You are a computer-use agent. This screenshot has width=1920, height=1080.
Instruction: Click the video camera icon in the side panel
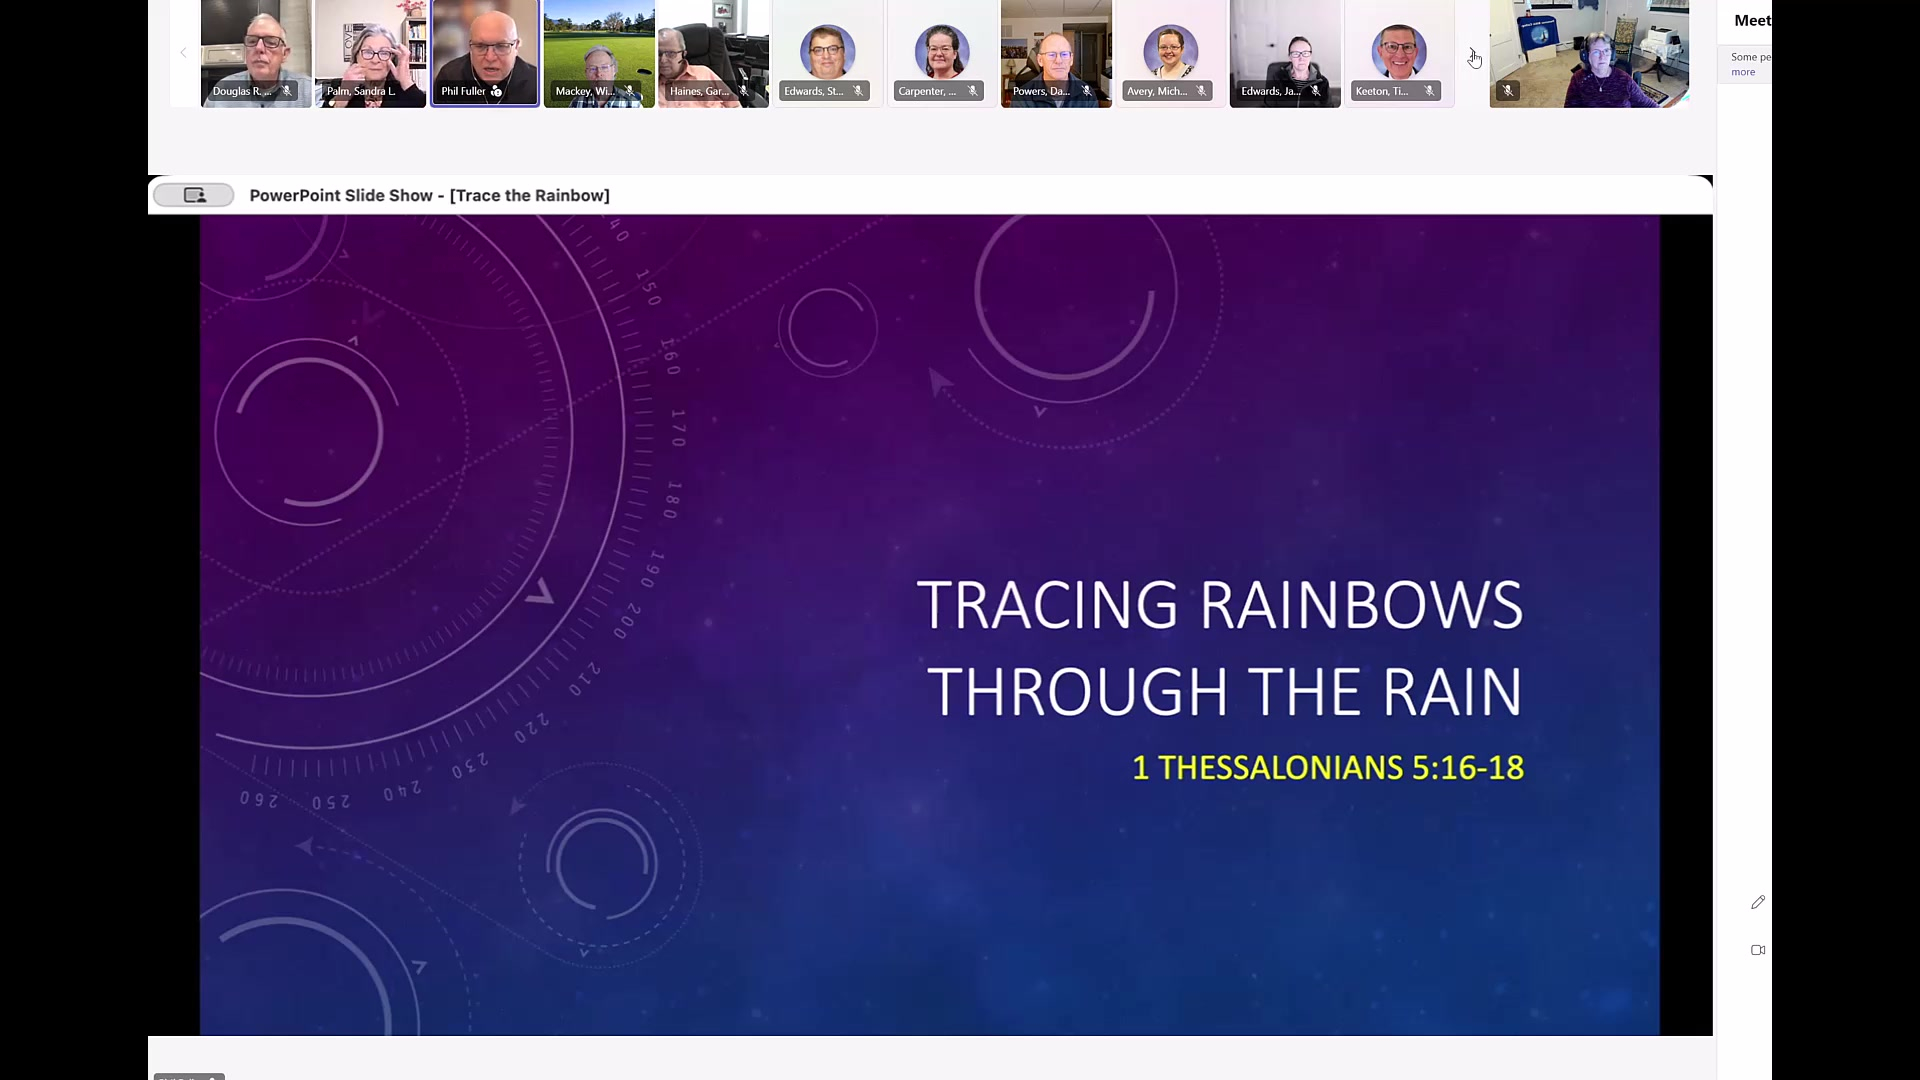click(1758, 950)
